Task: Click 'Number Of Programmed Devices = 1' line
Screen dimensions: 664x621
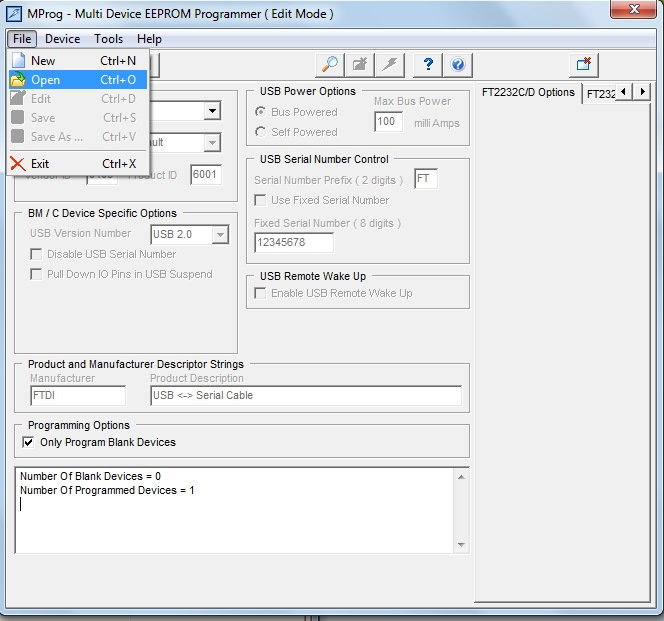Action: click(x=107, y=490)
